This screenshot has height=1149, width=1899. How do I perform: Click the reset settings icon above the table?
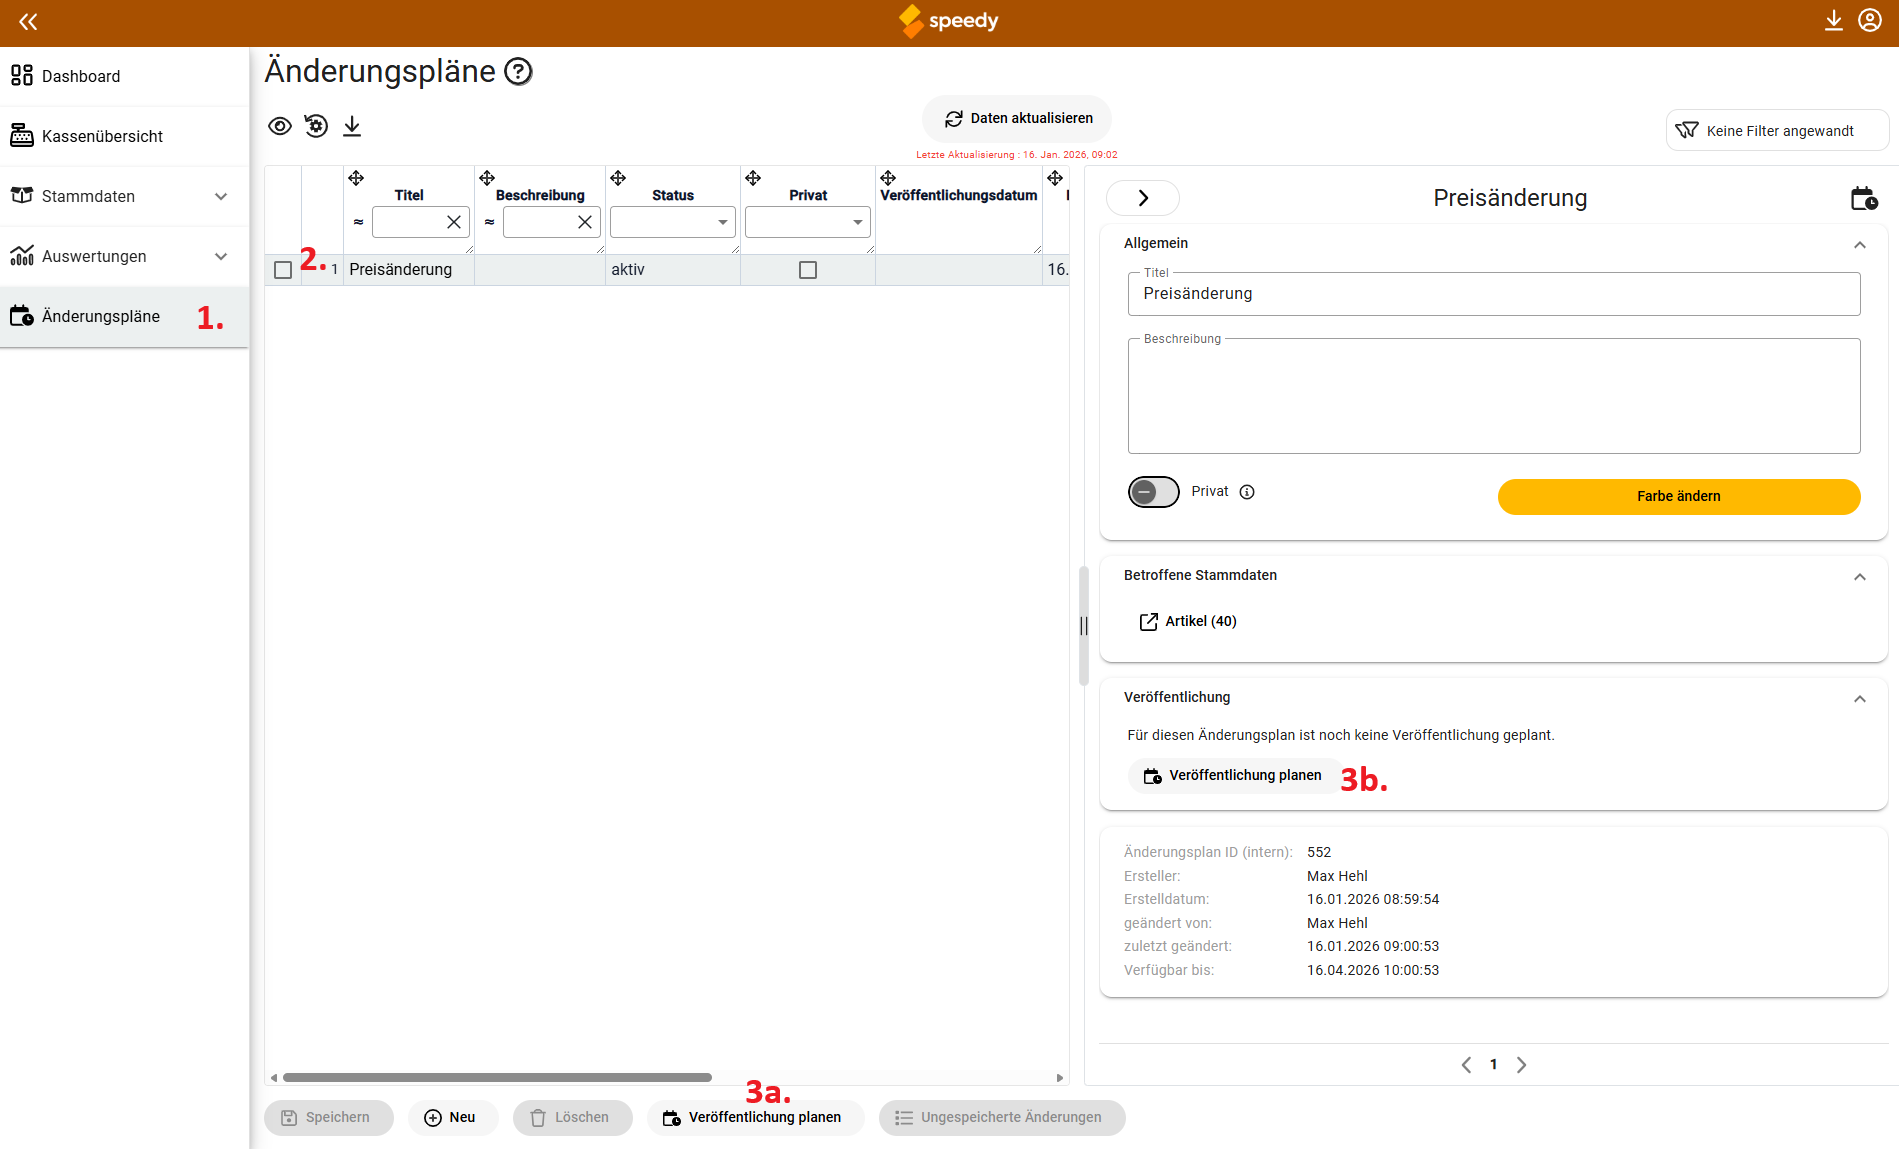tap(316, 126)
